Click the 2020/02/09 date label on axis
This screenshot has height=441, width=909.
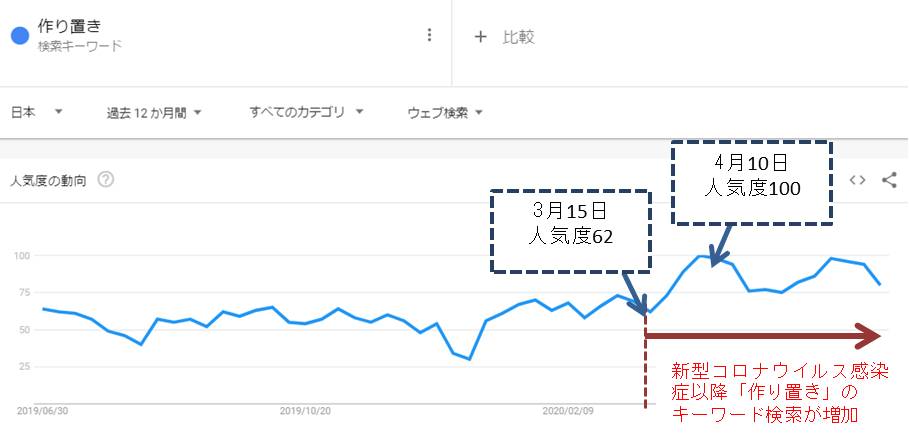click(568, 410)
